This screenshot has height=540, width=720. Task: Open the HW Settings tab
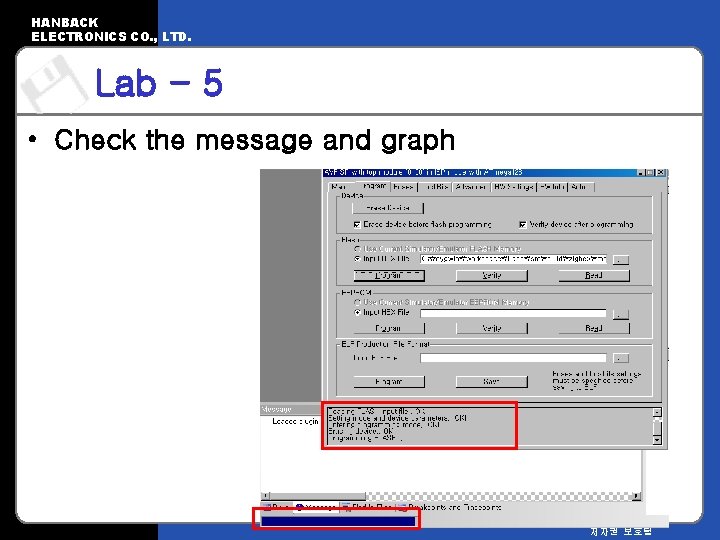513,187
